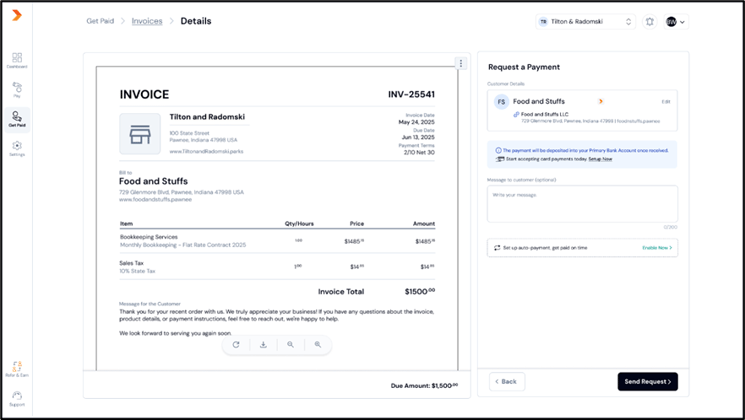745x420 pixels.
Task: Expand the Tilton & Radomski company selector
Action: coord(585,21)
